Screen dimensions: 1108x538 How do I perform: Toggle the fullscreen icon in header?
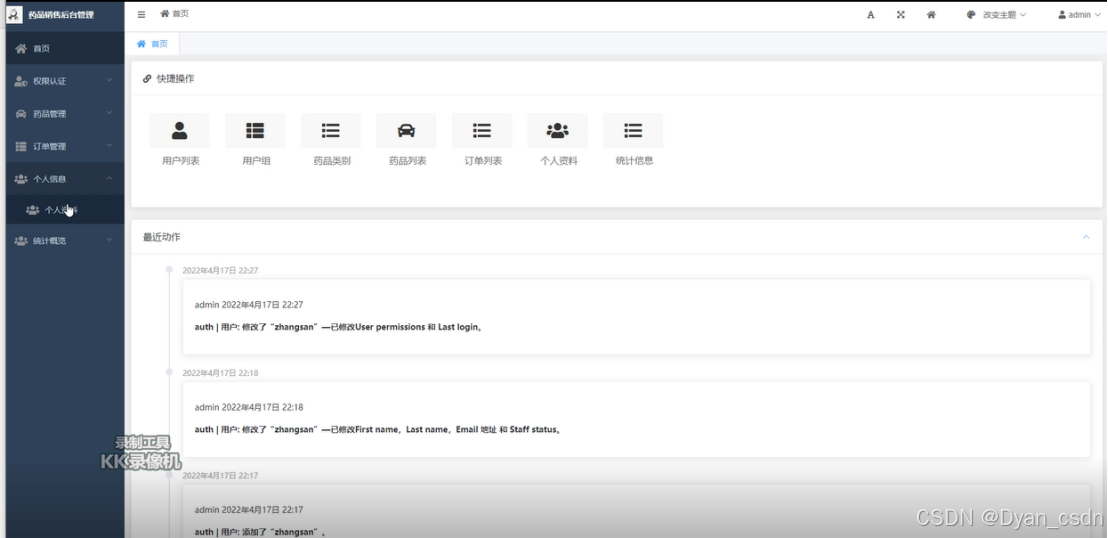901,15
